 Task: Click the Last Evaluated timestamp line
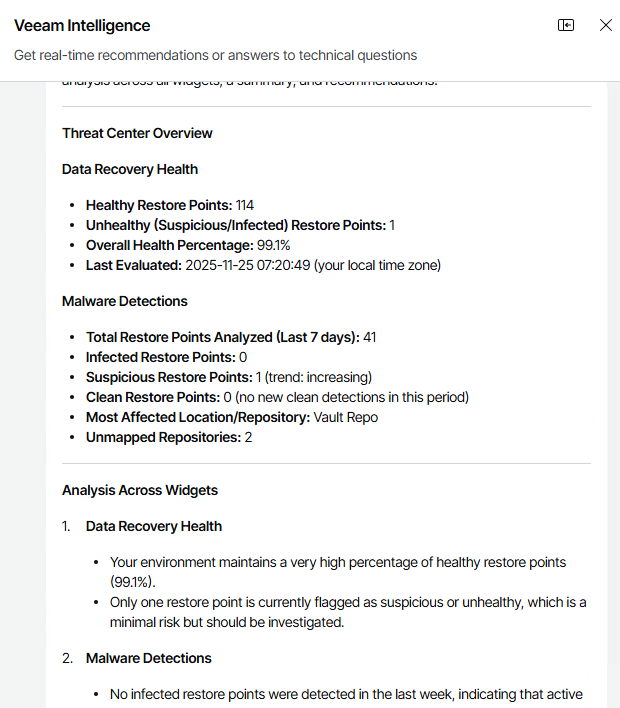click(x=263, y=265)
